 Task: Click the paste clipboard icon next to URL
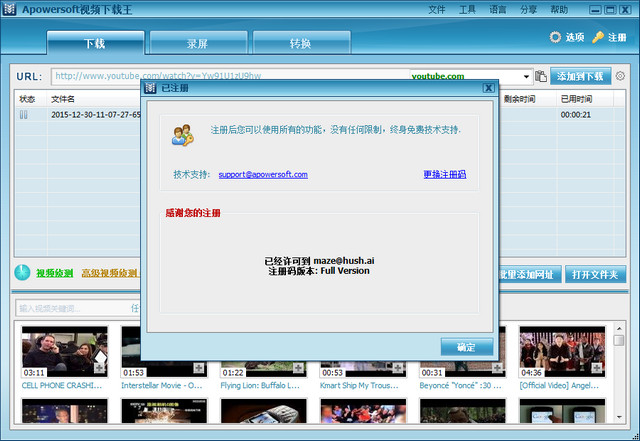point(541,76)
